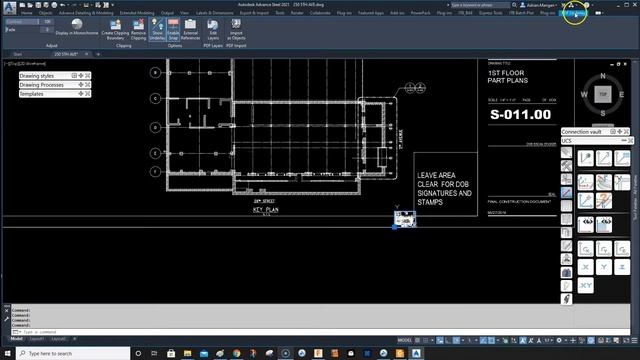640x360 pixels.
Task: Adjust the Fade slider
Action: point(22,30)
